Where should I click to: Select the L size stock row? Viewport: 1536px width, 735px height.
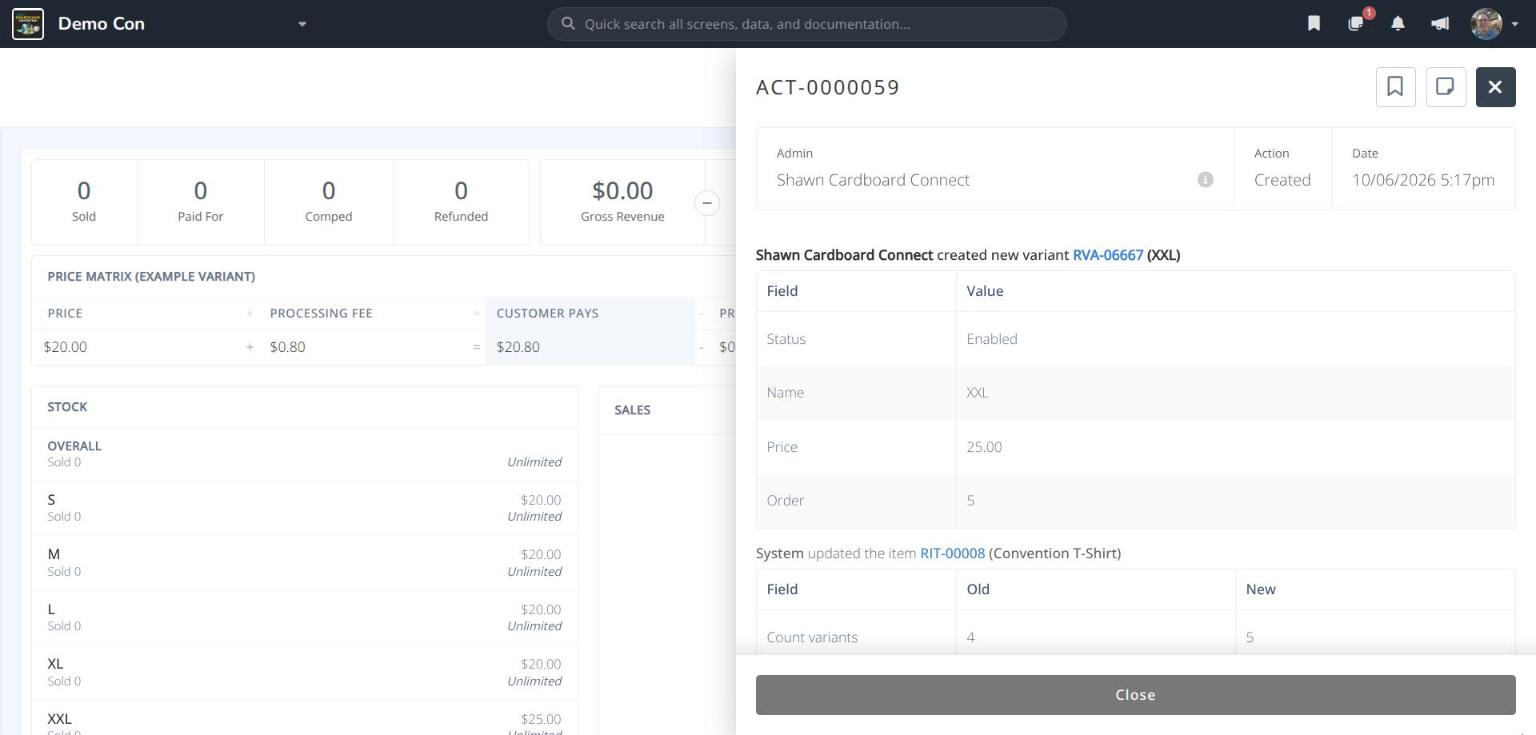click(304, 618)
